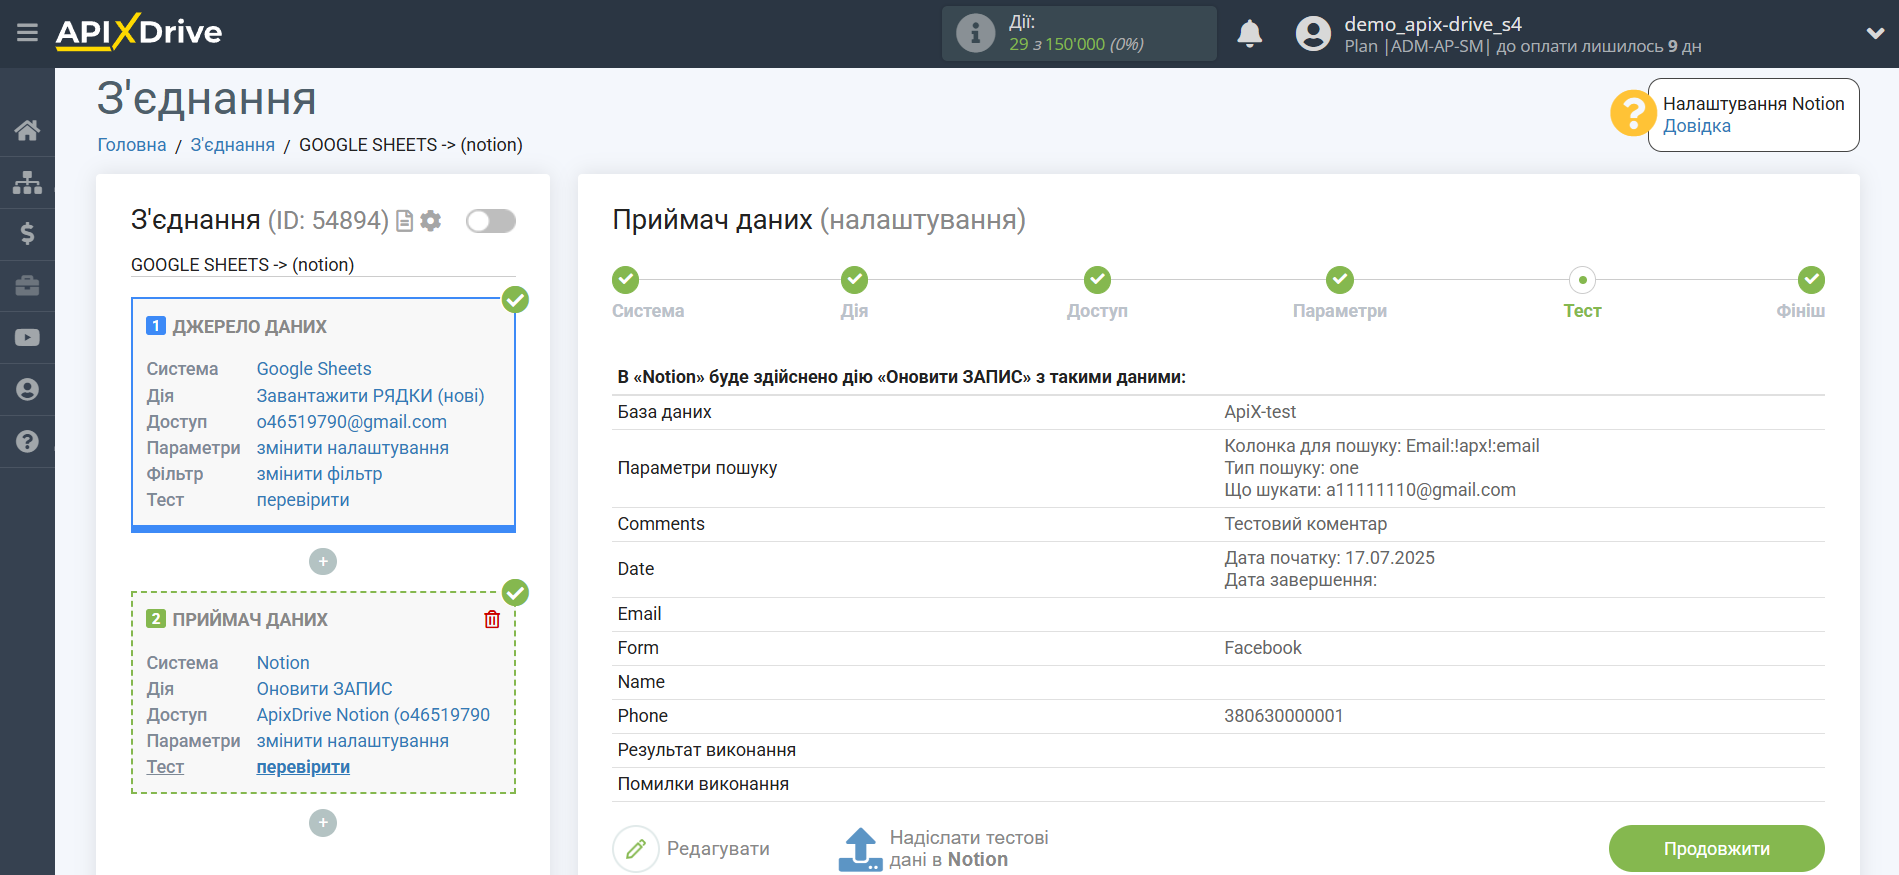Viewport: 1899px width, 875px height.
Task: Click the actions info icon
Action: (x=975, y=34)
